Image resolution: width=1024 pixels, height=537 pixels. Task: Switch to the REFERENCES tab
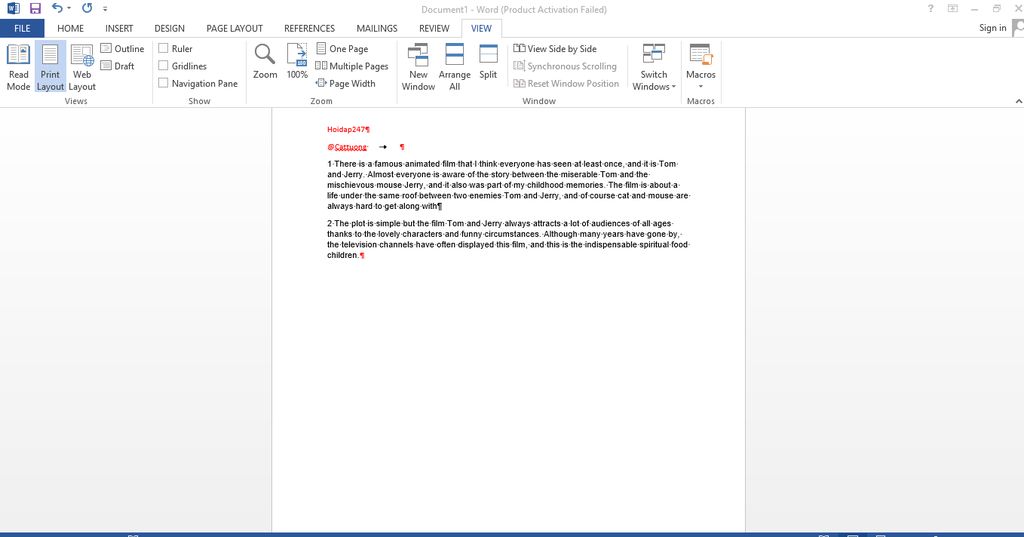coord(310,28)
